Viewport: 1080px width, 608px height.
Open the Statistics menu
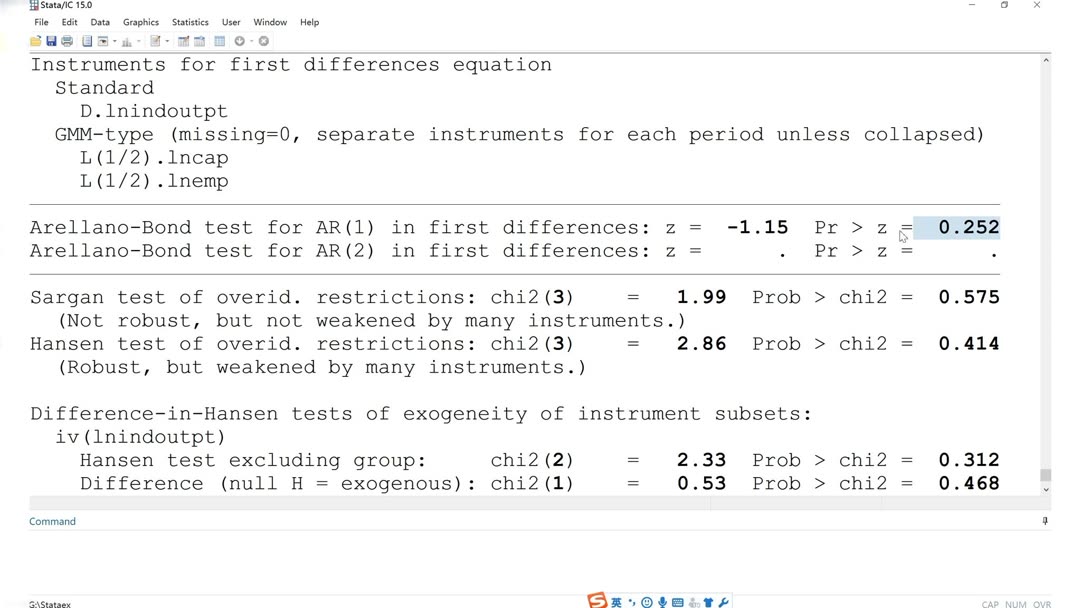pyautogui.click(x=190, y=22)
